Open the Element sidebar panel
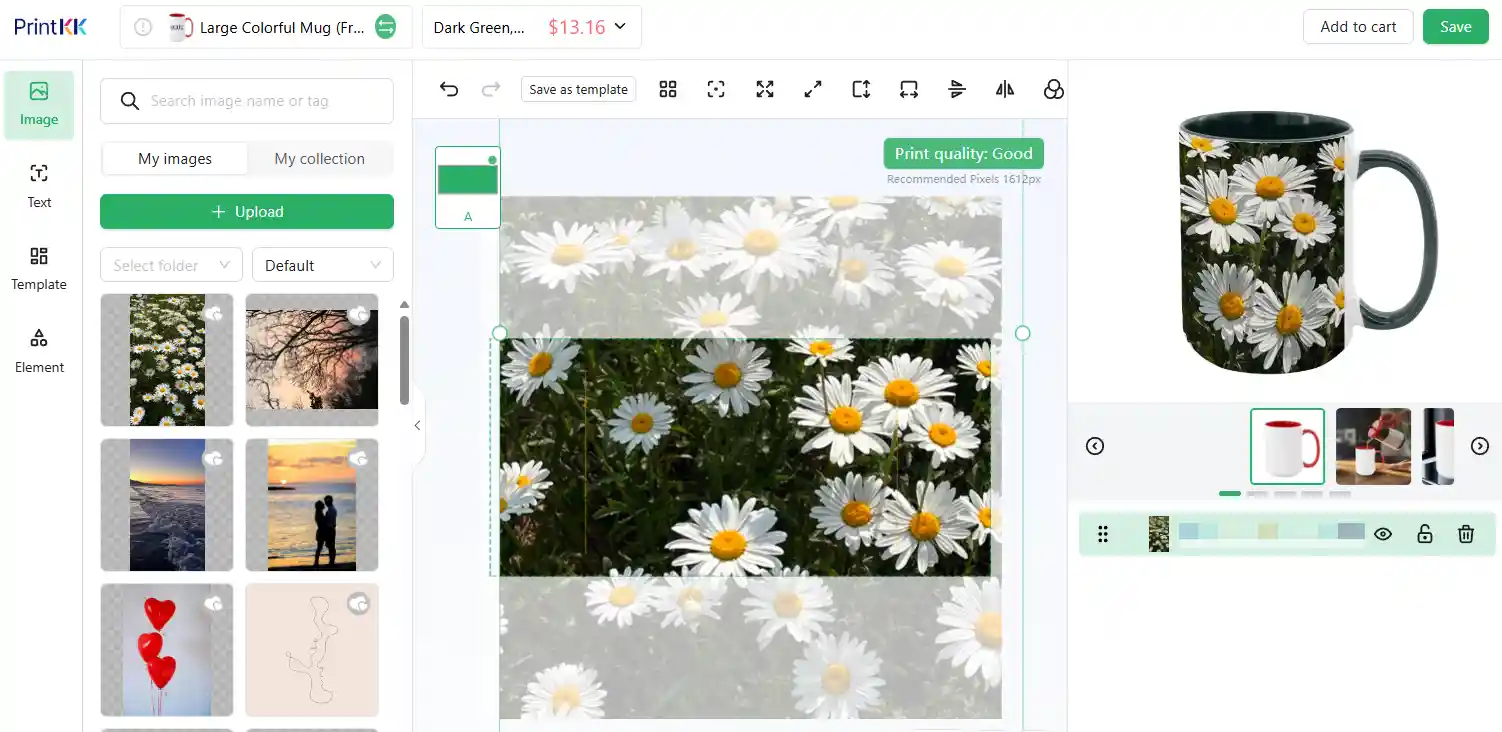This screenshot has height=732, width=1502. (x=39, y=351)
